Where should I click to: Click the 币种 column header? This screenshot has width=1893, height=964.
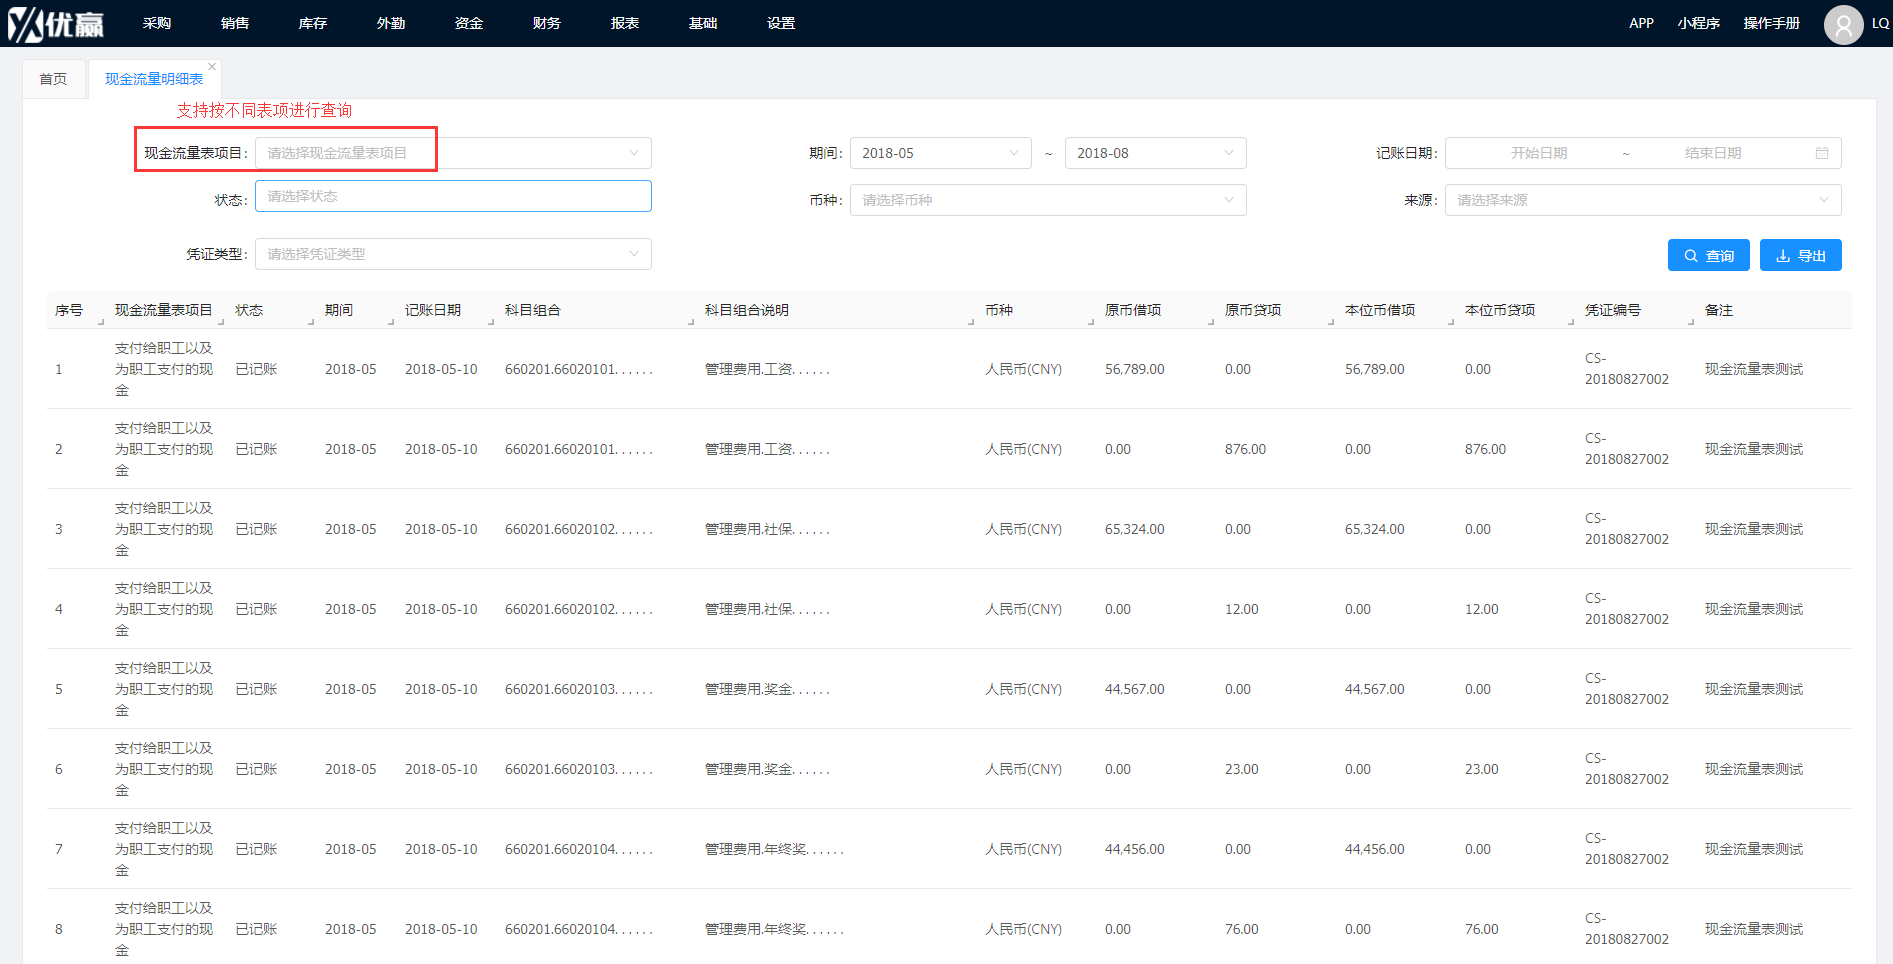(999, 310)
